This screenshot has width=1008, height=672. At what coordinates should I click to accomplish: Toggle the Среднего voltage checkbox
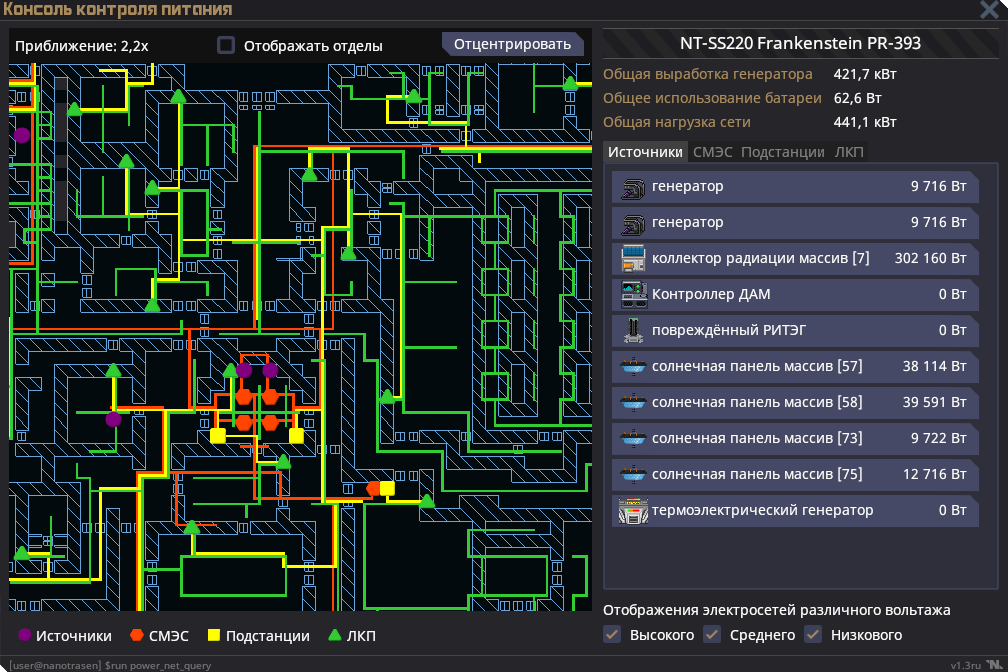tap(712, 635)
